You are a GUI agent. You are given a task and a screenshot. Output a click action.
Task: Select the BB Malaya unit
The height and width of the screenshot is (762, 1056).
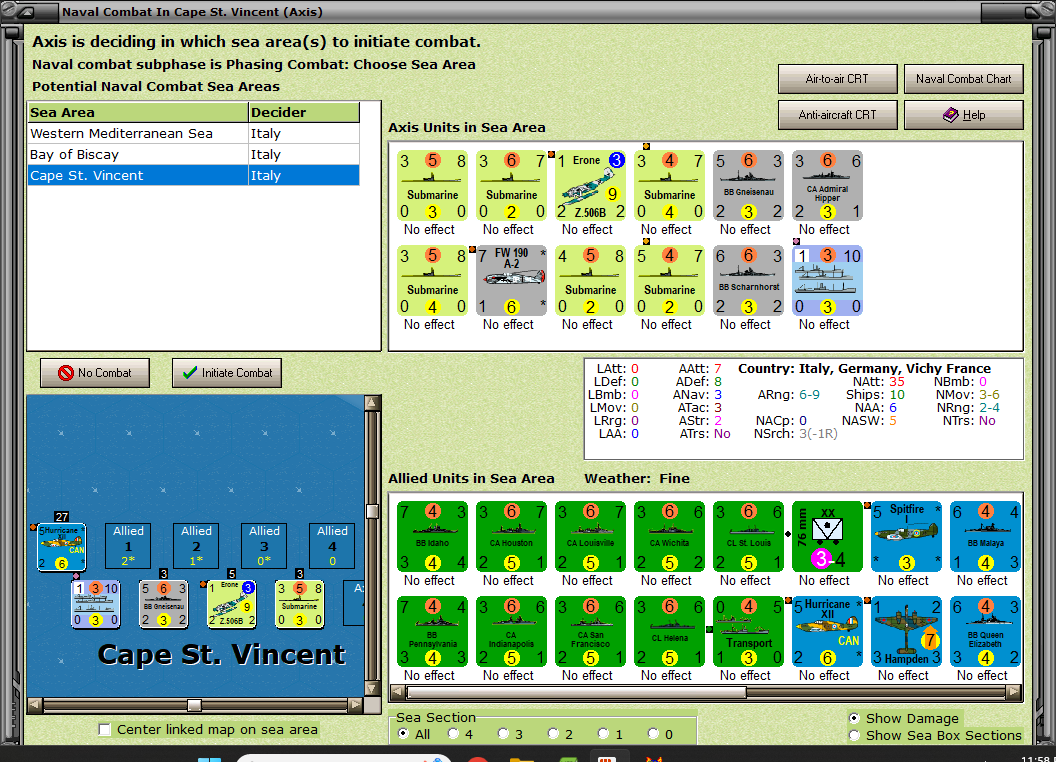point(985,536)
